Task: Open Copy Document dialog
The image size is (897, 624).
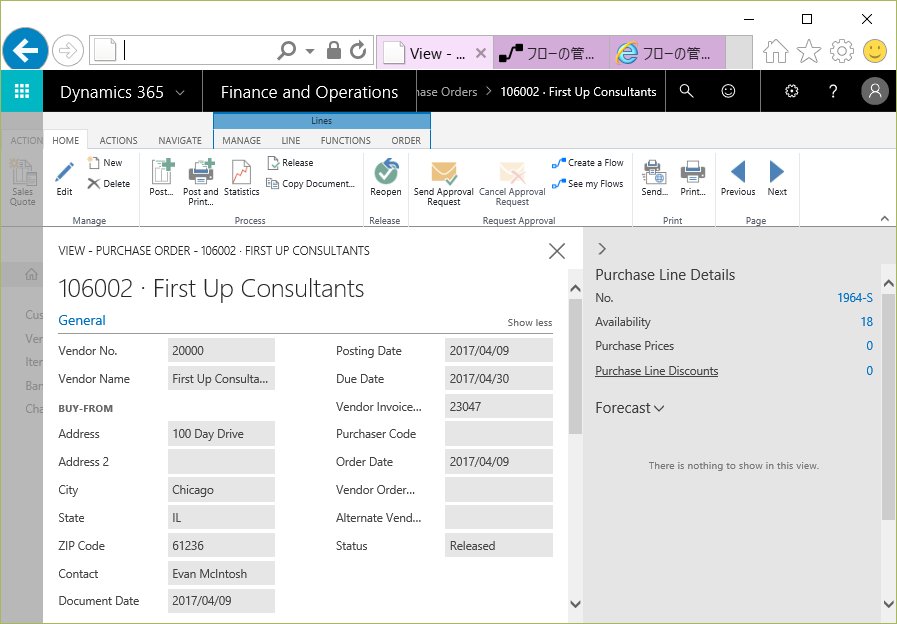Action: click(x=311, y=184)
